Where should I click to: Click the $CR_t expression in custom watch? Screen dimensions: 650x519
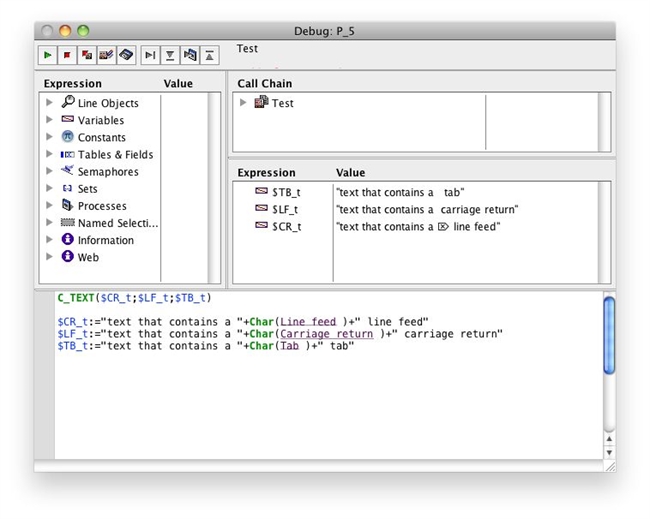coord(286,227)
